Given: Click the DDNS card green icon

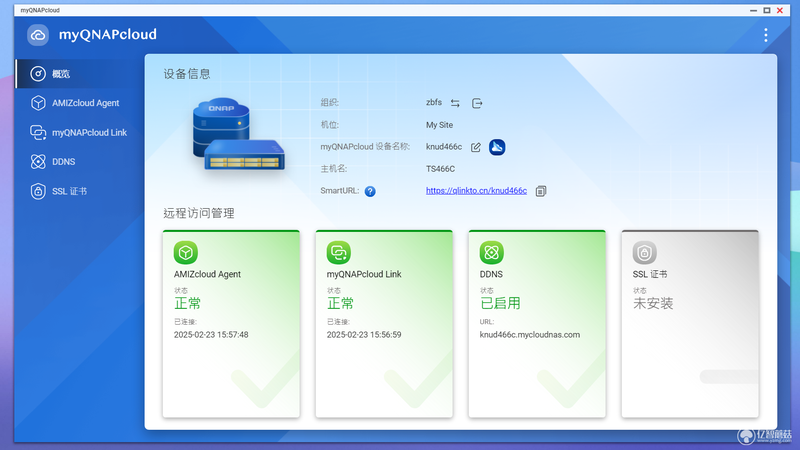Looking at the screenshot, I should [x=491, y=253].
